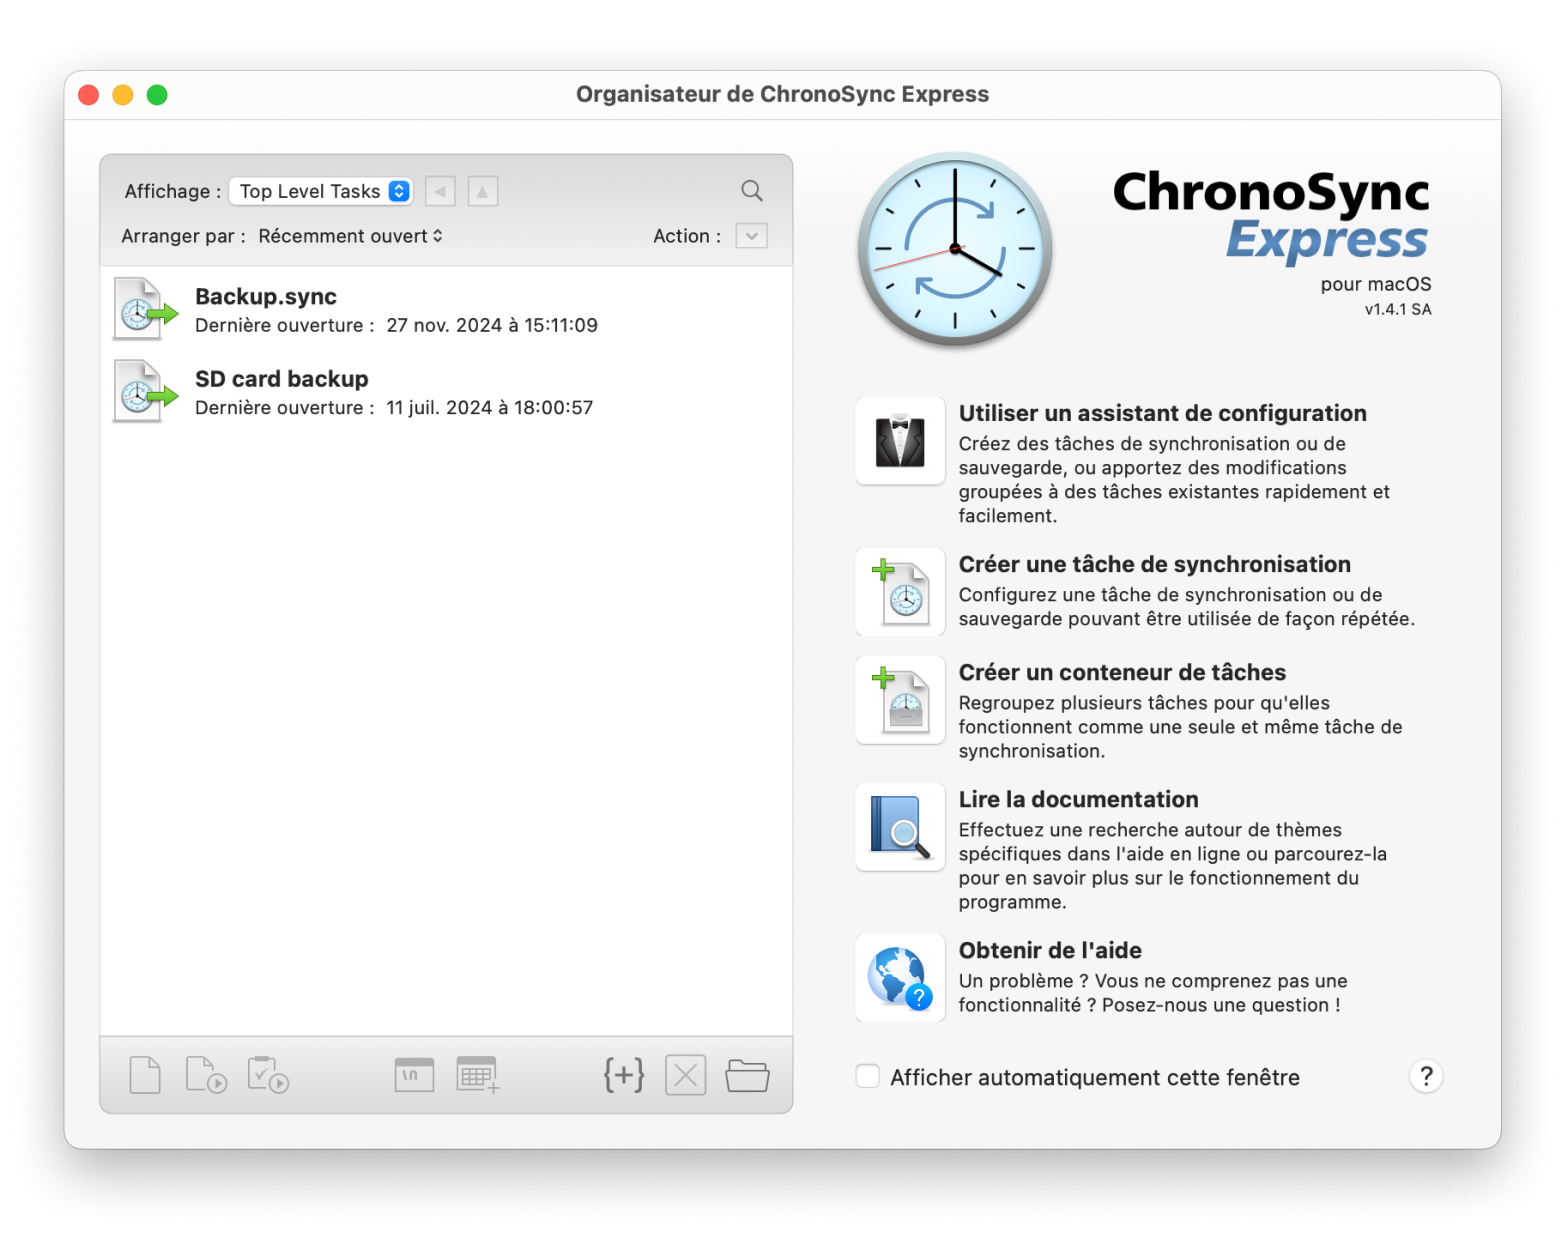
Task: Click the clipboard checkmark play icon
Action: [x=268, y=1075]
